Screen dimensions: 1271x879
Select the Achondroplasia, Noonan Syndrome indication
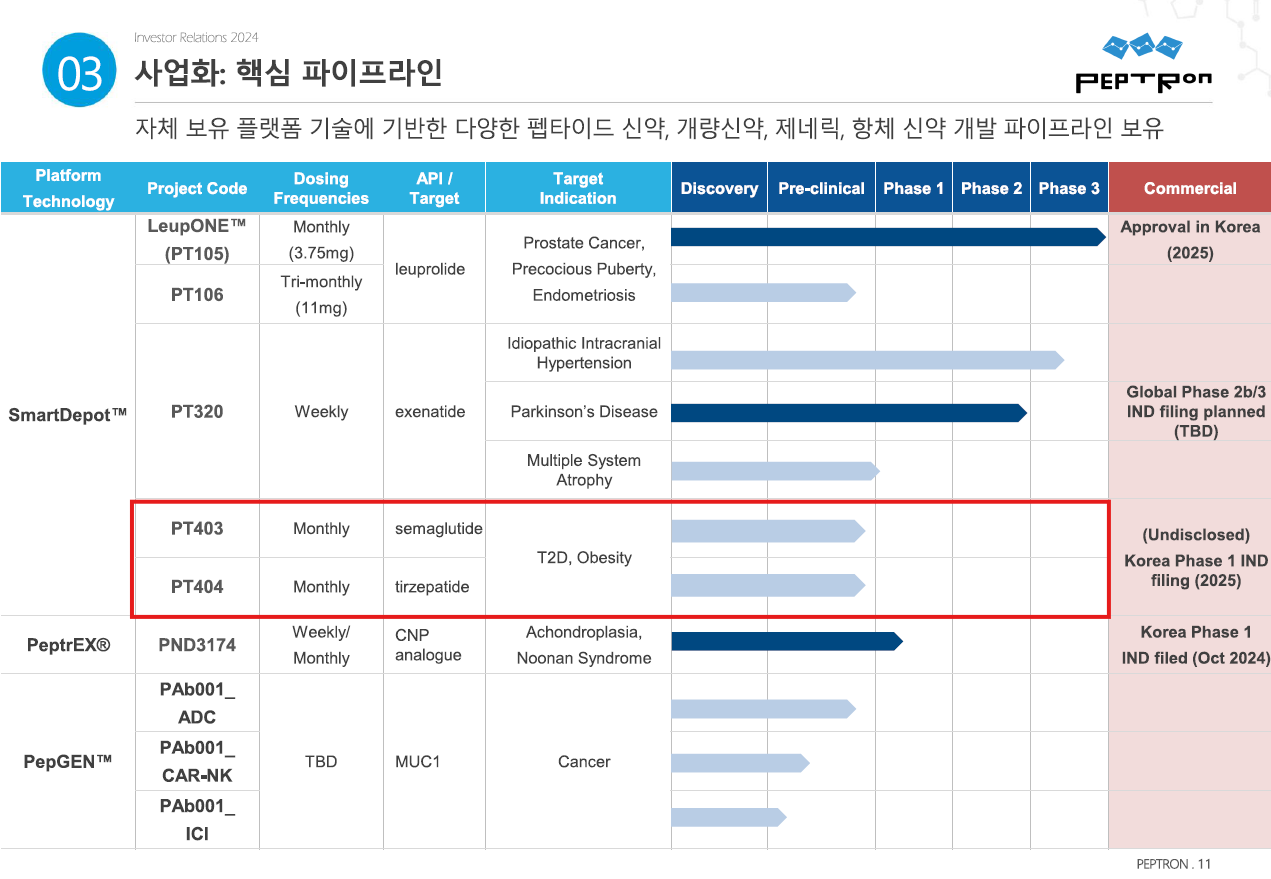pos(584,645)
